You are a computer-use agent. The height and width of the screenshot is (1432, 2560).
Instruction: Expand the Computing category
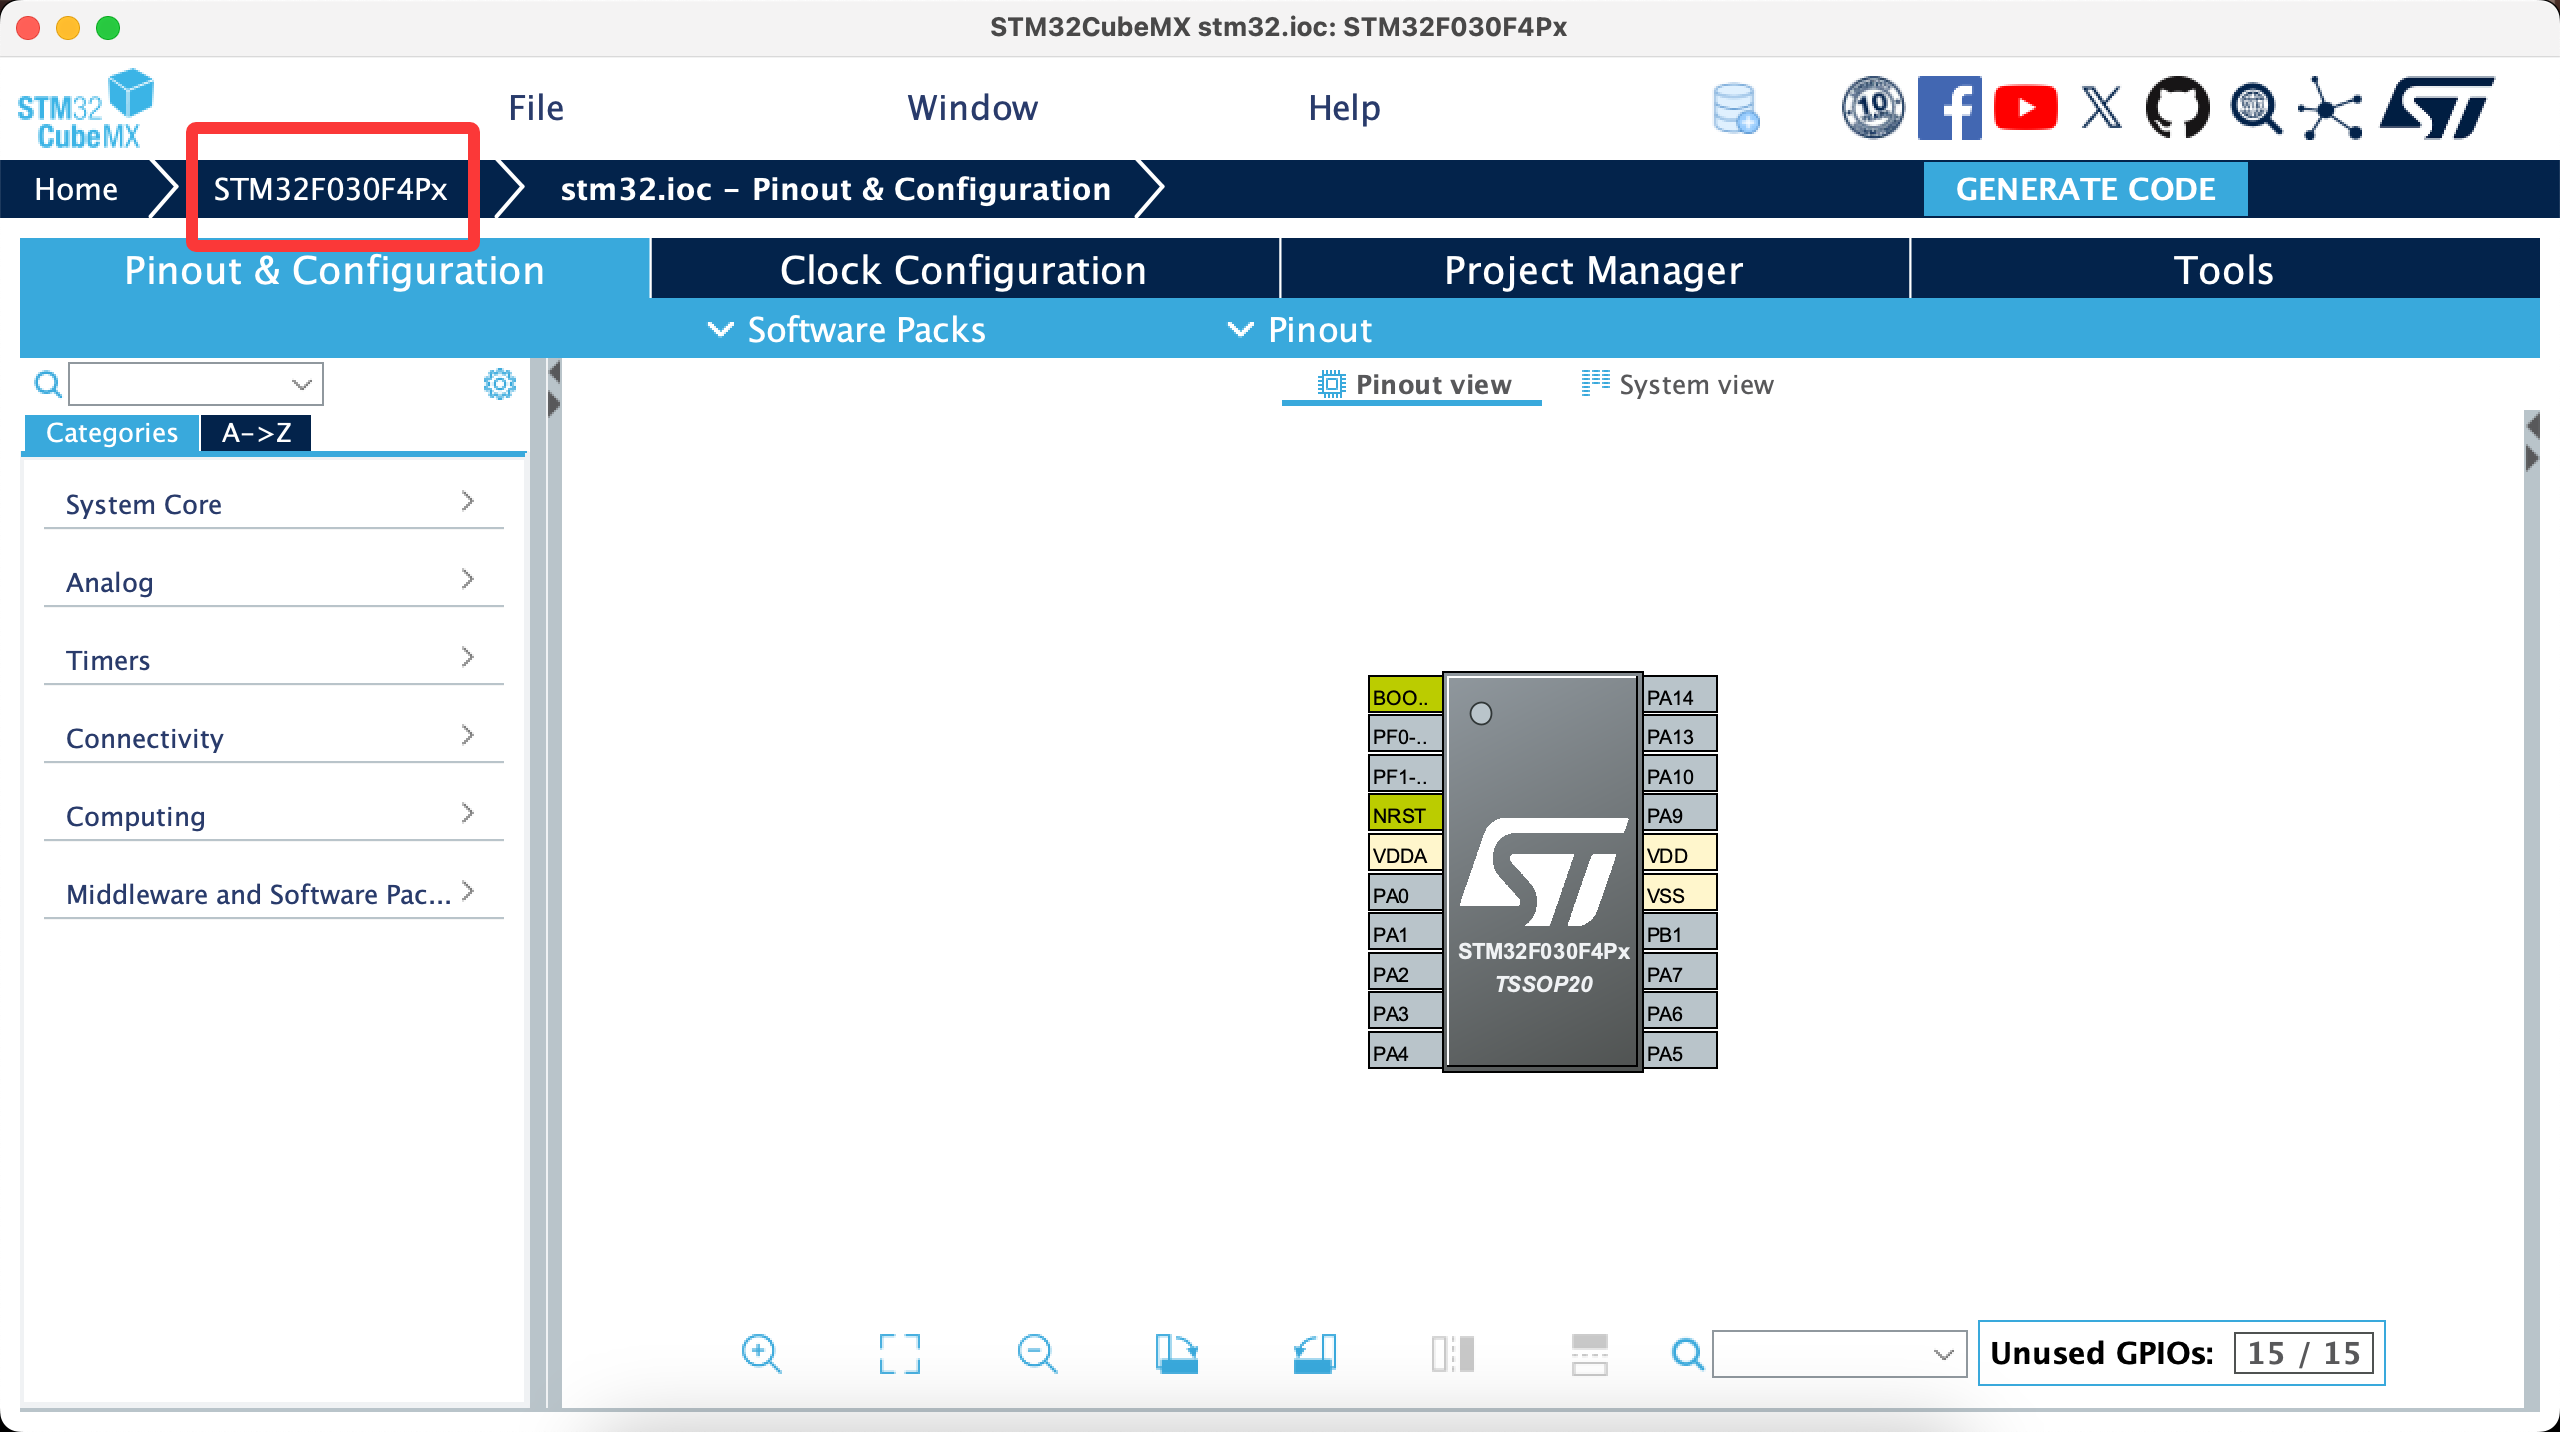point(273,816)
